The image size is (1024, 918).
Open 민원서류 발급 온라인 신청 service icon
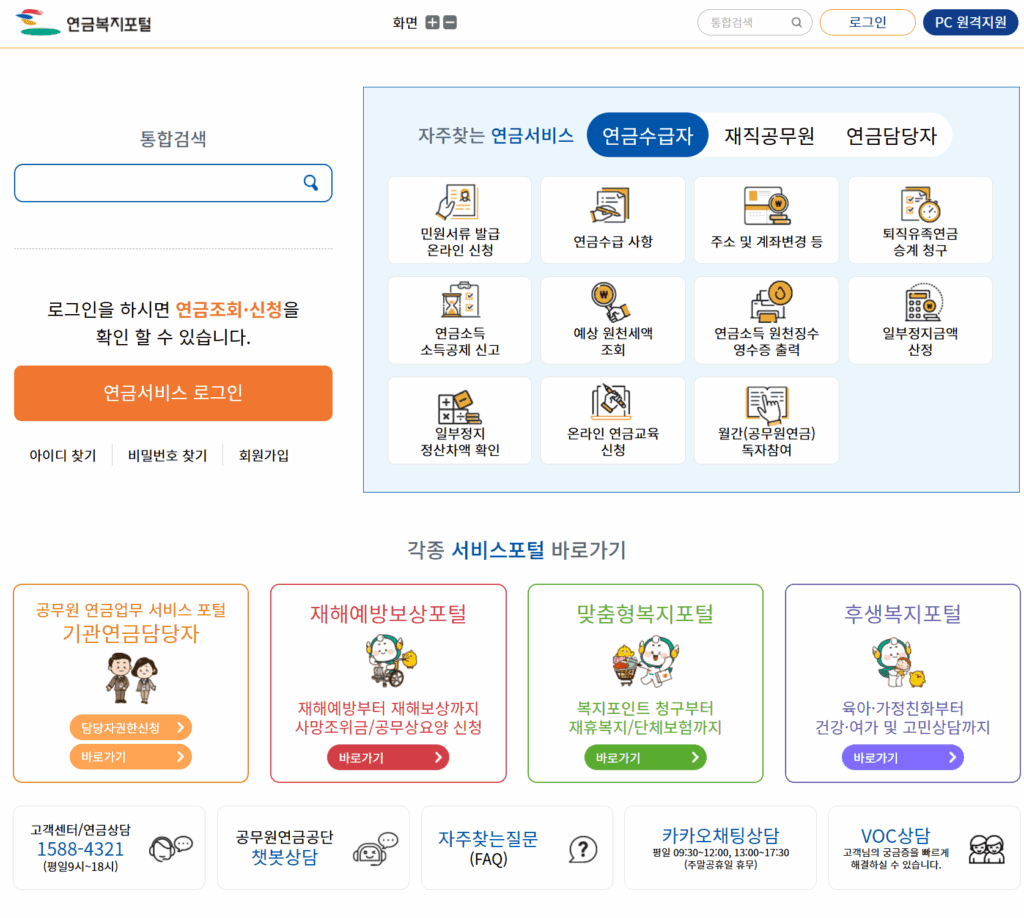[x=459, y=220]
